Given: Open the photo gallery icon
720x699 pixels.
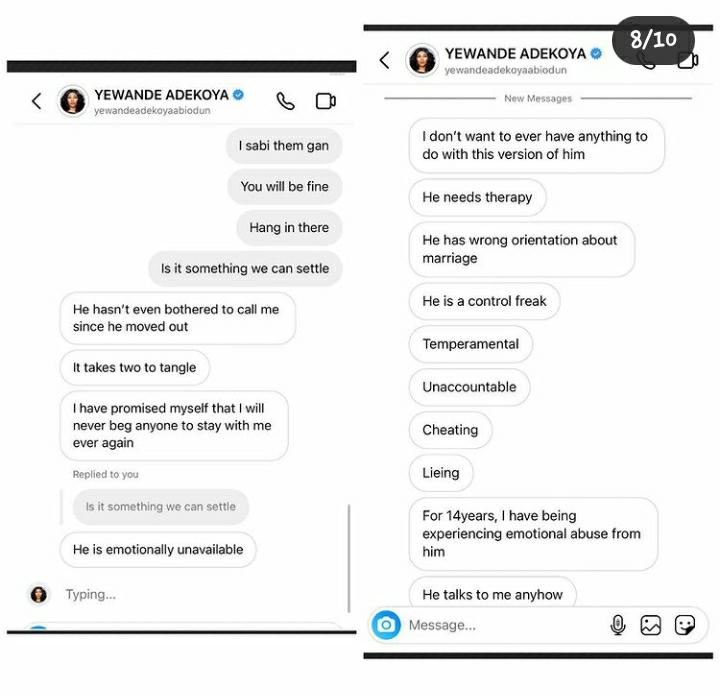Looking at the screenshot, I should (x=651, y=625).
